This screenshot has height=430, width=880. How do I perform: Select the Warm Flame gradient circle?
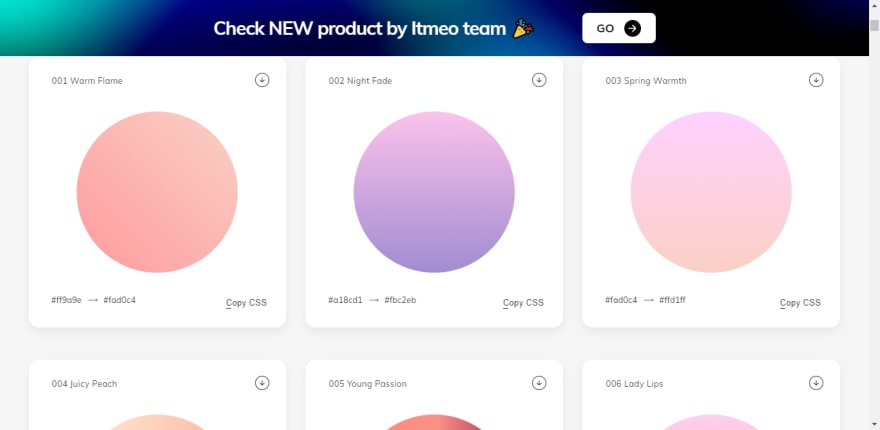[157, 192]
